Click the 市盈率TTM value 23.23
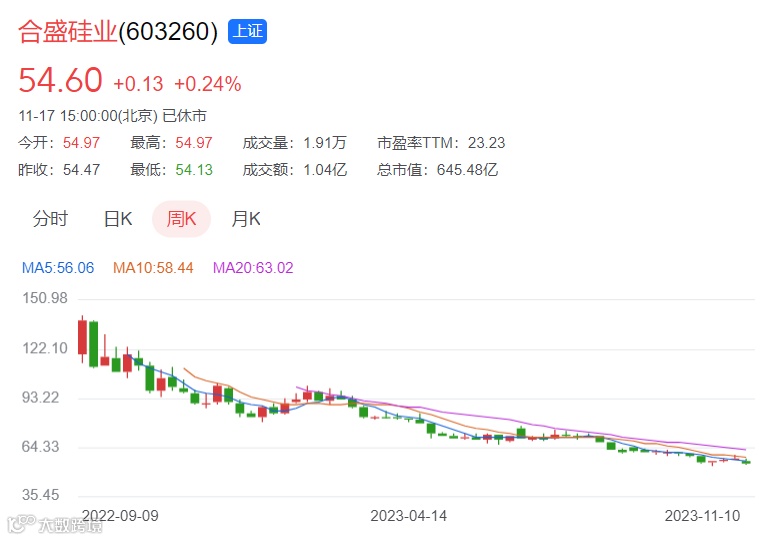The width and height of the screenshot is (776, 540). click(x=486, y=143)
